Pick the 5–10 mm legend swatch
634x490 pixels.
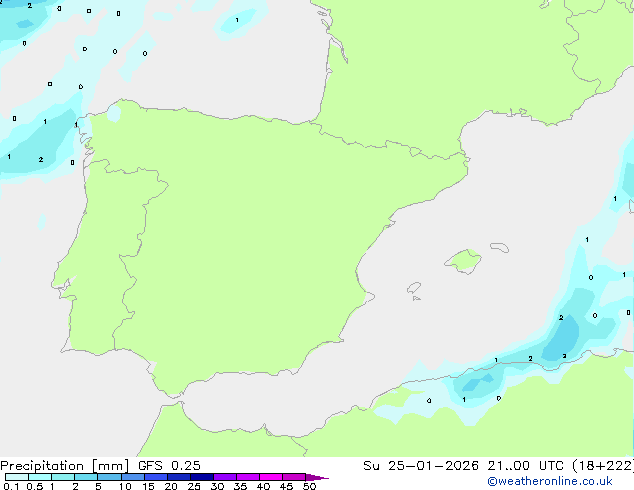[109, 477]
